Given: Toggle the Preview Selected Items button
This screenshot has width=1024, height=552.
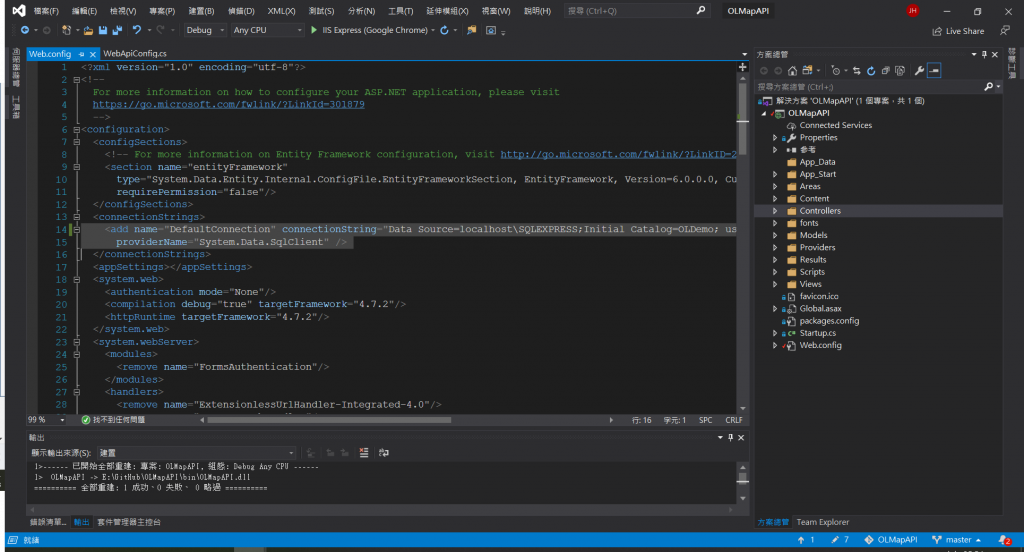Looking at the screenshot, I should point(934,71).
